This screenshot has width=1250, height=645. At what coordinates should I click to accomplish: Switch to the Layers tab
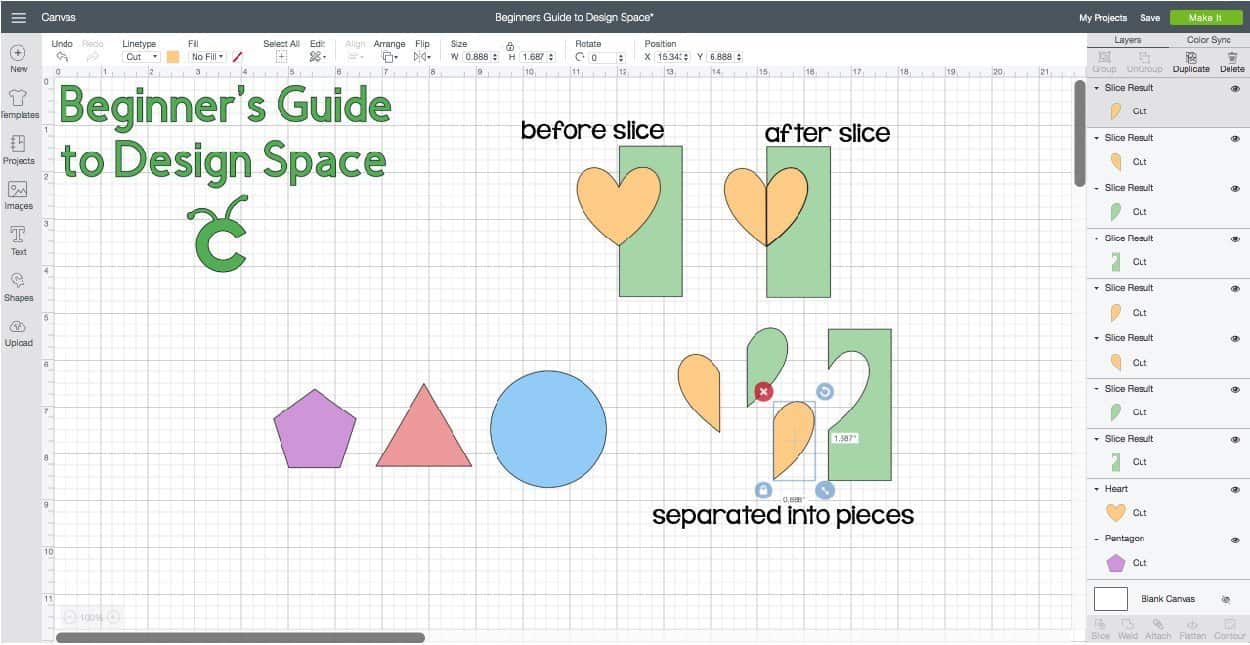pos(1127,40)
